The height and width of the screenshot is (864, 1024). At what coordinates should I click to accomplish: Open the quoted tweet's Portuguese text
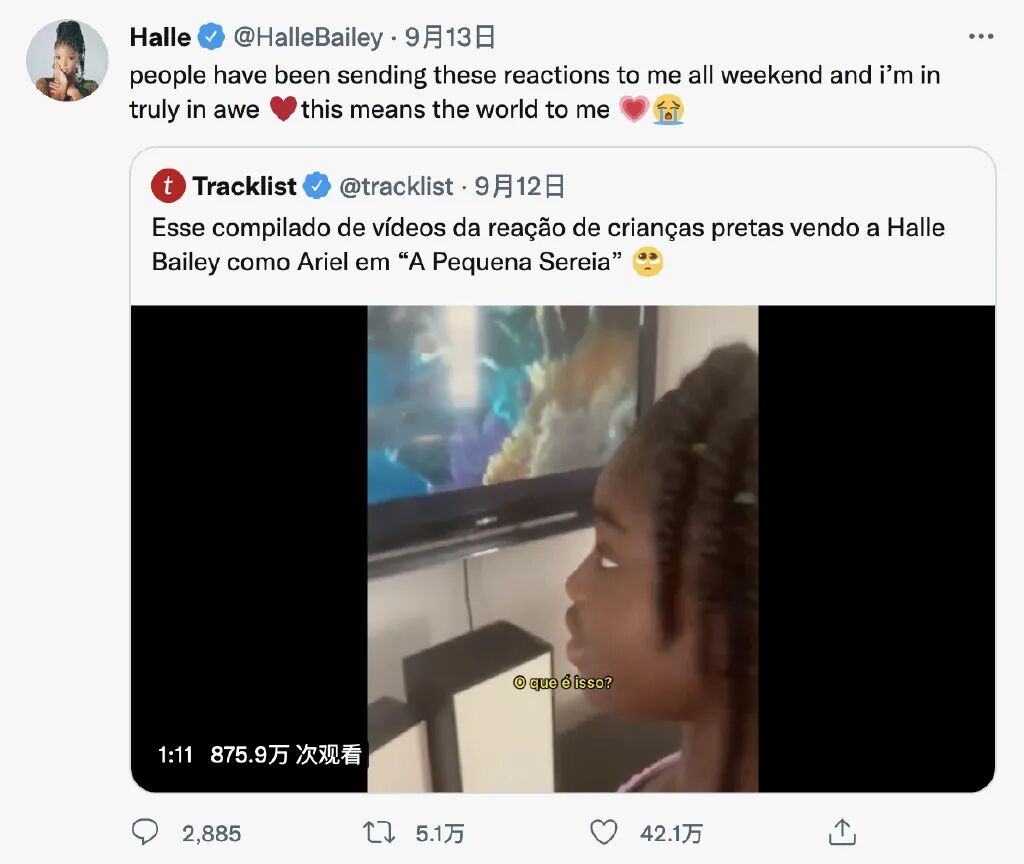[x=549, y=245]
